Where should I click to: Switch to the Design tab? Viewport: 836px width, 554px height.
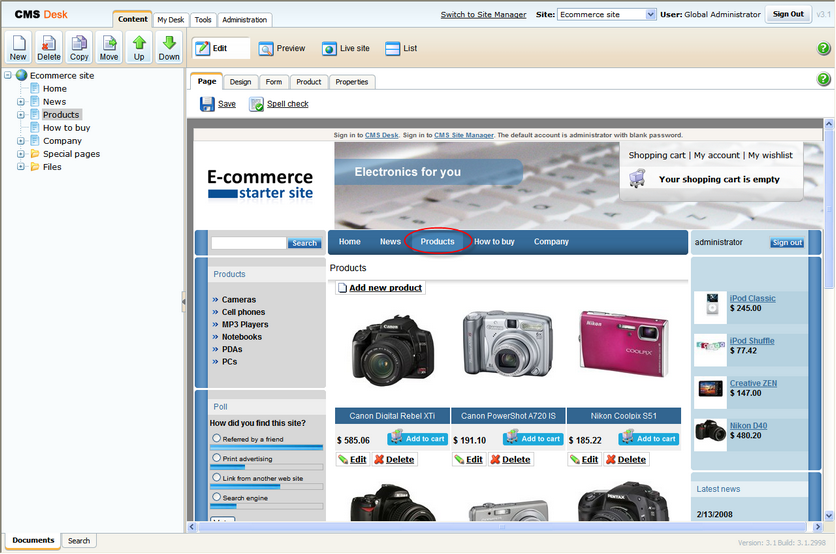240,82
